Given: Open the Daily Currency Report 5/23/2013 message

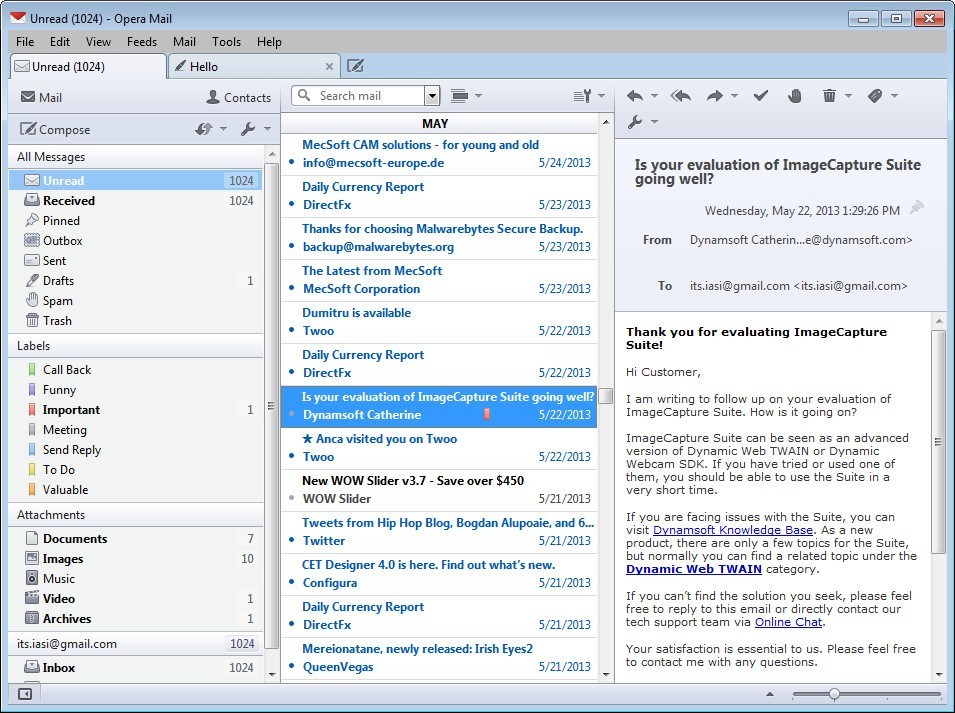Looking at the screenshot, I should click(439, 196).
